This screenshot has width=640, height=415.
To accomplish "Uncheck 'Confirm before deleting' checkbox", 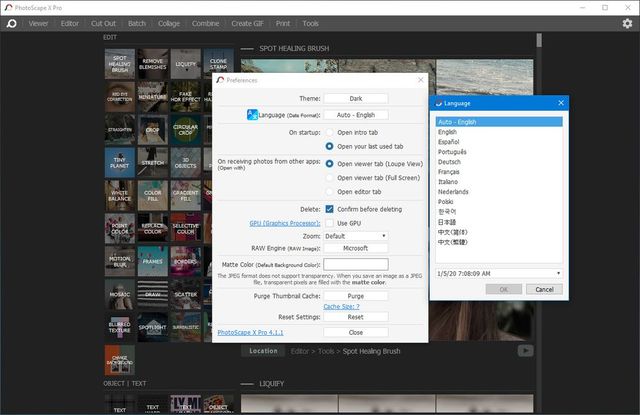I will point(330,209).
